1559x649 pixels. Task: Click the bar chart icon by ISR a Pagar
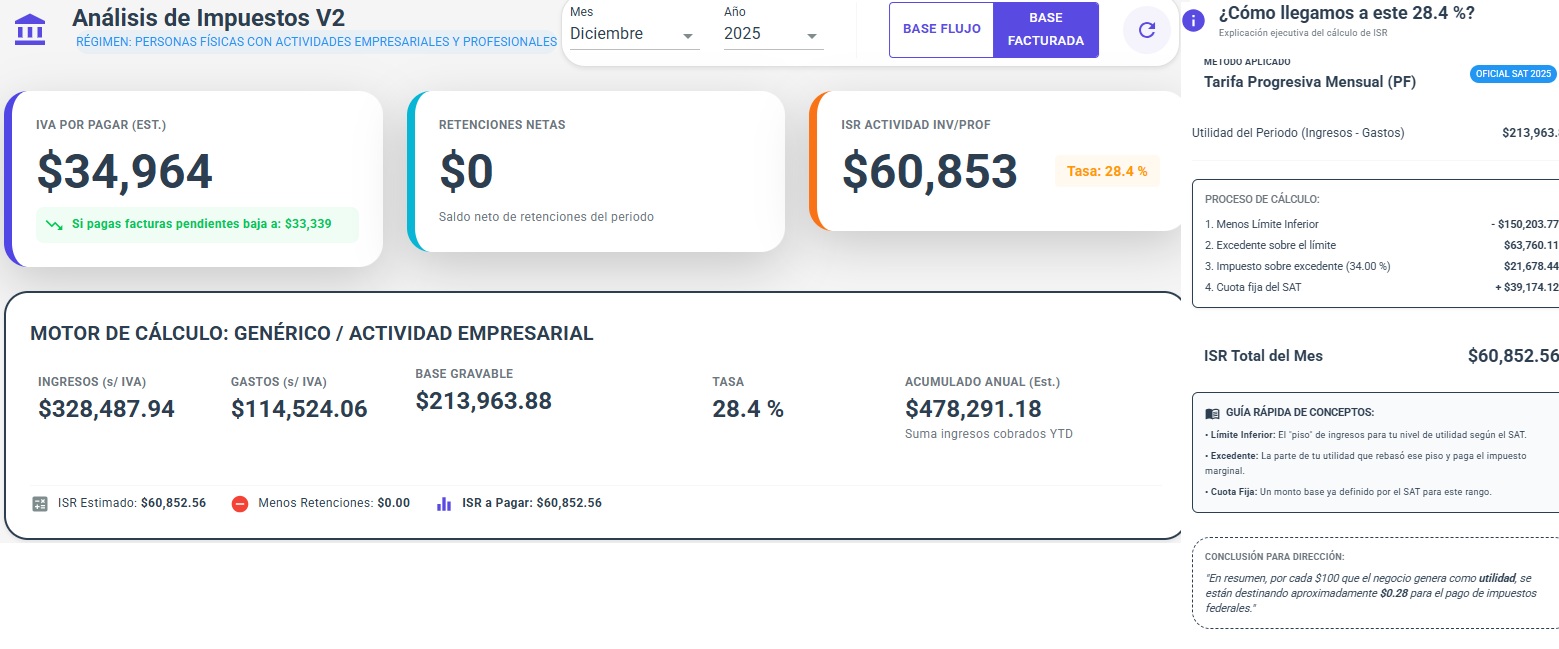pos(444,504)
